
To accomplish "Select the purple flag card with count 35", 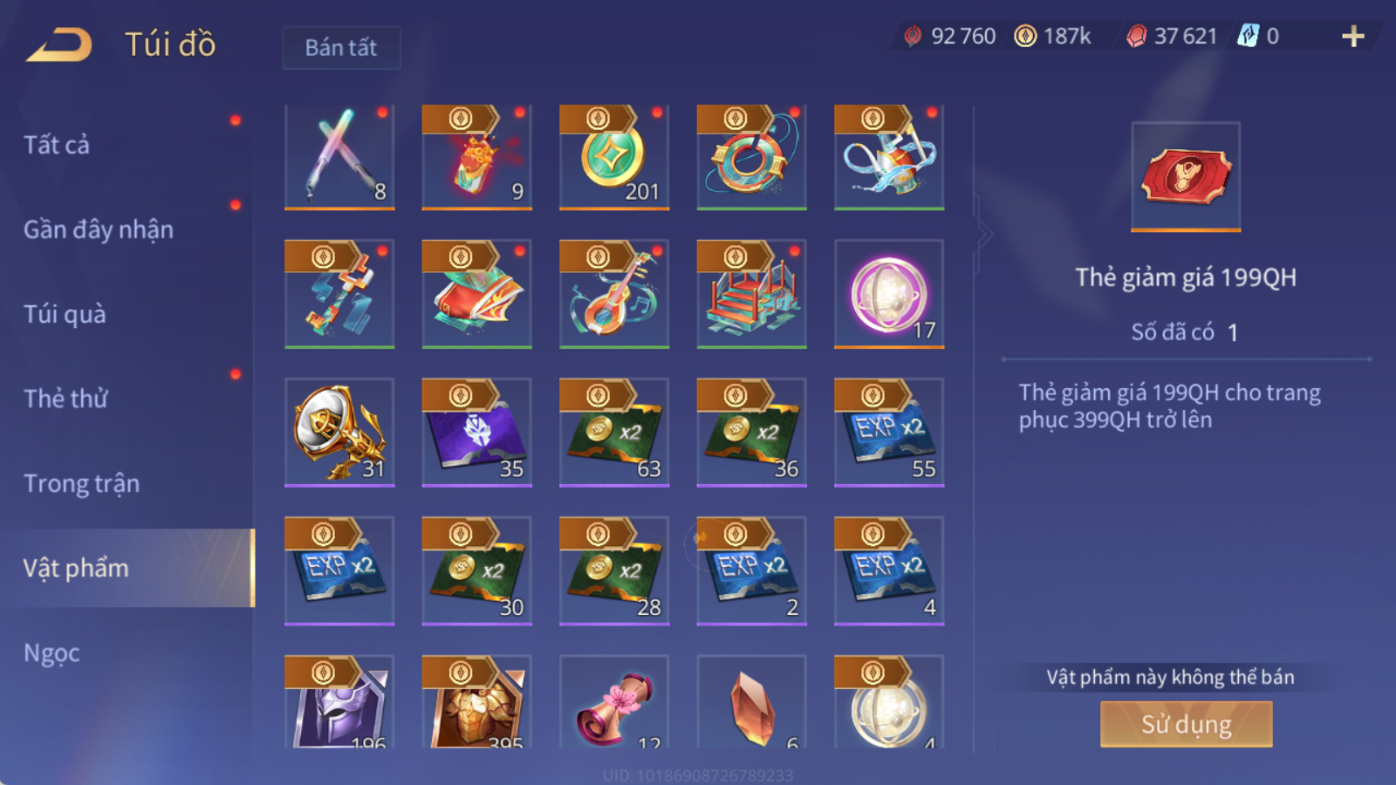I will 477,432.
